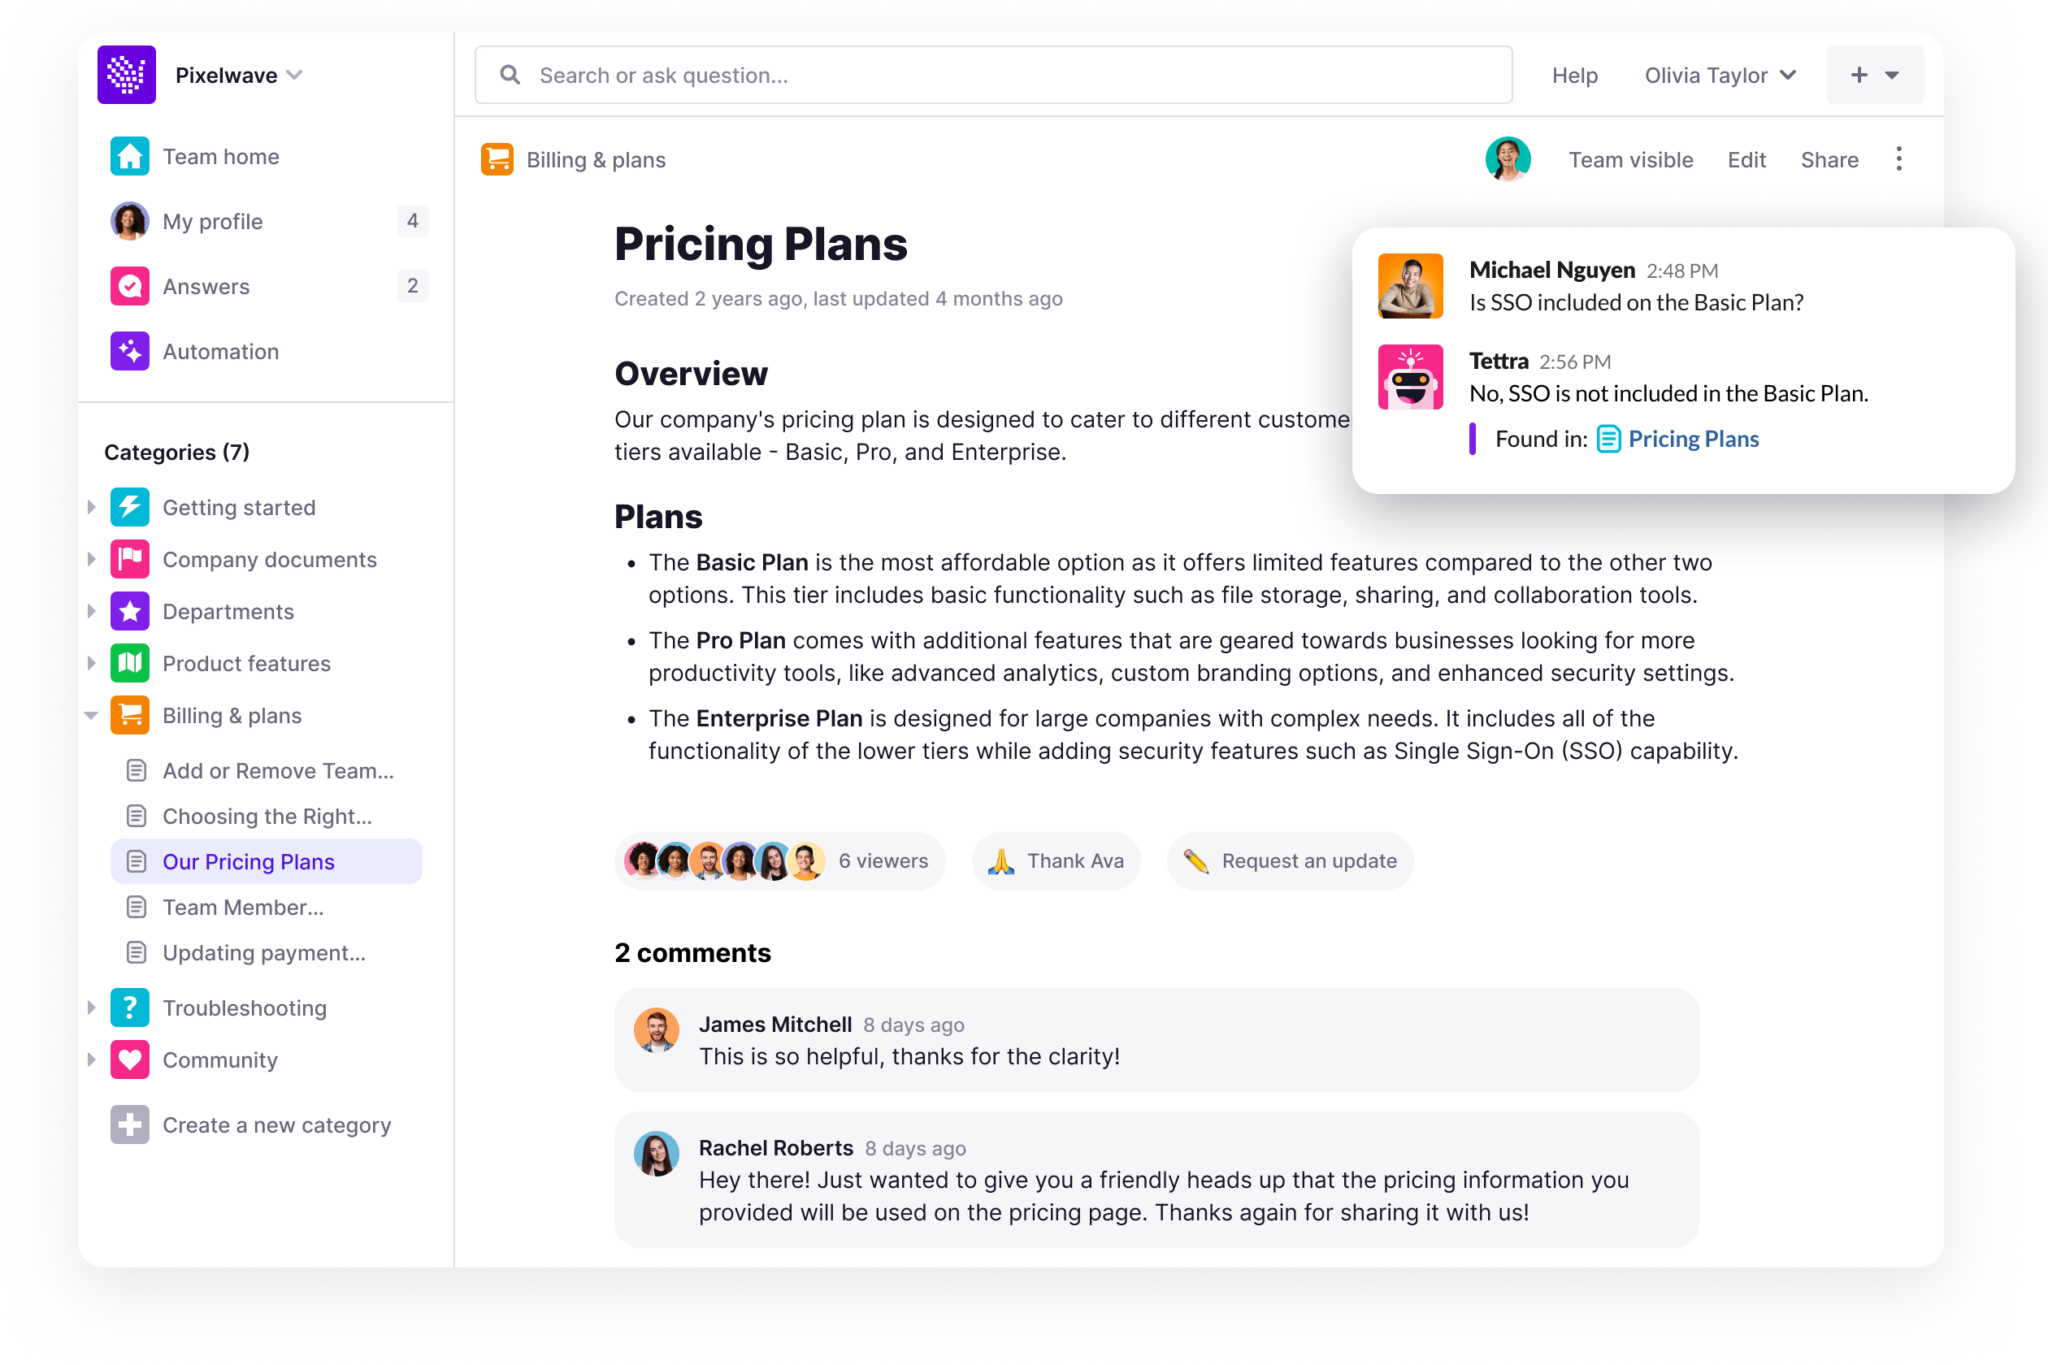Select the Updating payment page
2048x1365 pixels.
coord(263,952)
